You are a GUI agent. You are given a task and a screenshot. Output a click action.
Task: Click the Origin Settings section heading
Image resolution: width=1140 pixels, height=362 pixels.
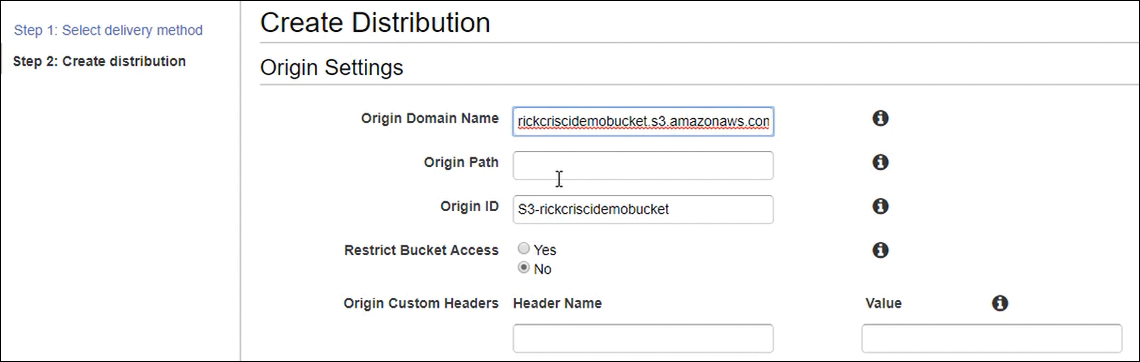click(x=332, y=68)
